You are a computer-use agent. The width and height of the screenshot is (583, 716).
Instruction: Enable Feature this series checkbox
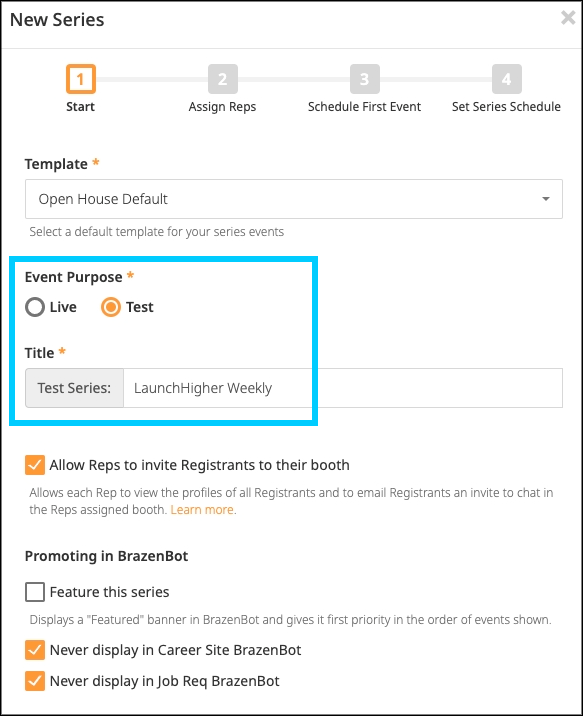tap(35, 592)
